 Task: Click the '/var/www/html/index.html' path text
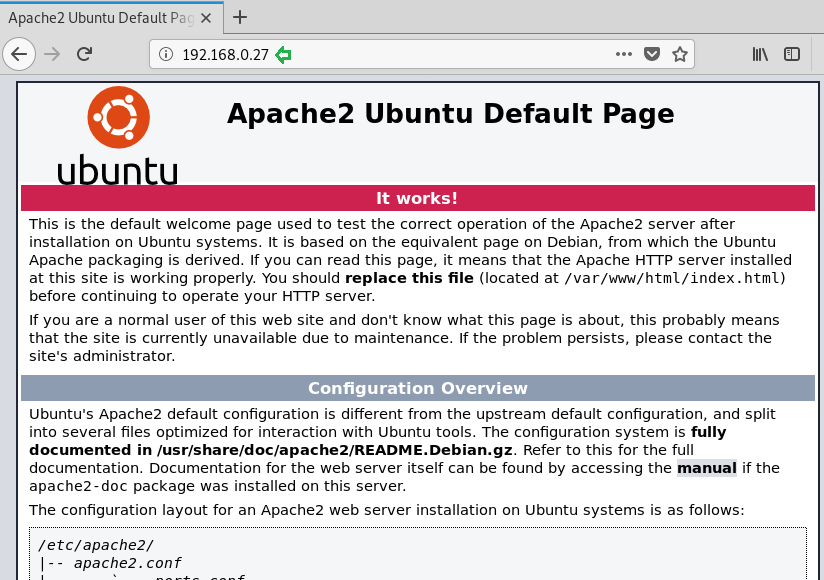(672, 278)
